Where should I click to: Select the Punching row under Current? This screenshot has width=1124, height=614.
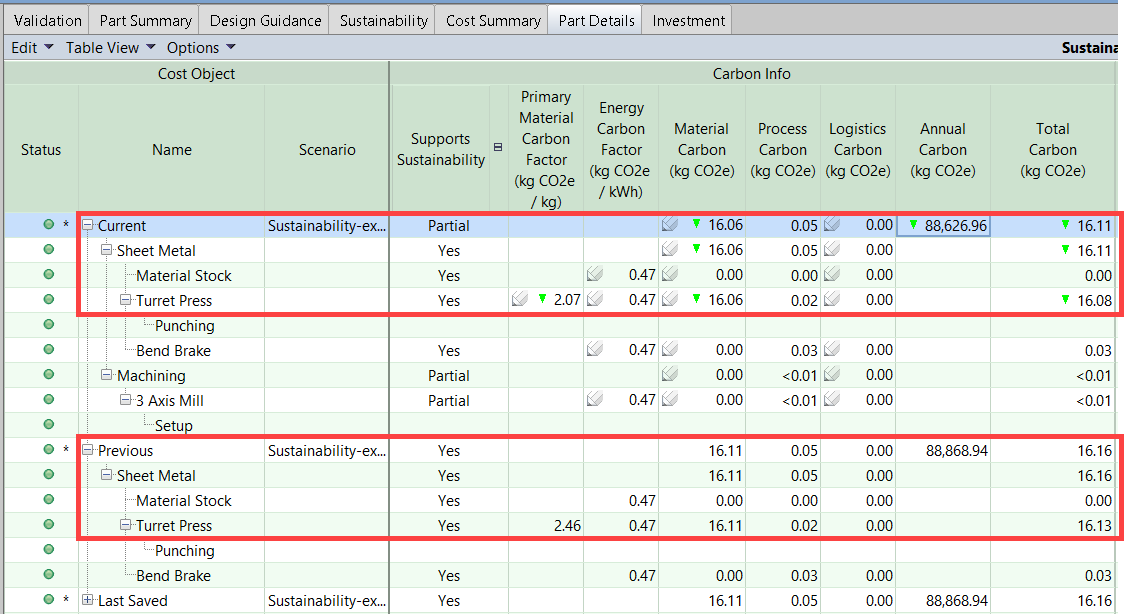[x=184, y=325]
